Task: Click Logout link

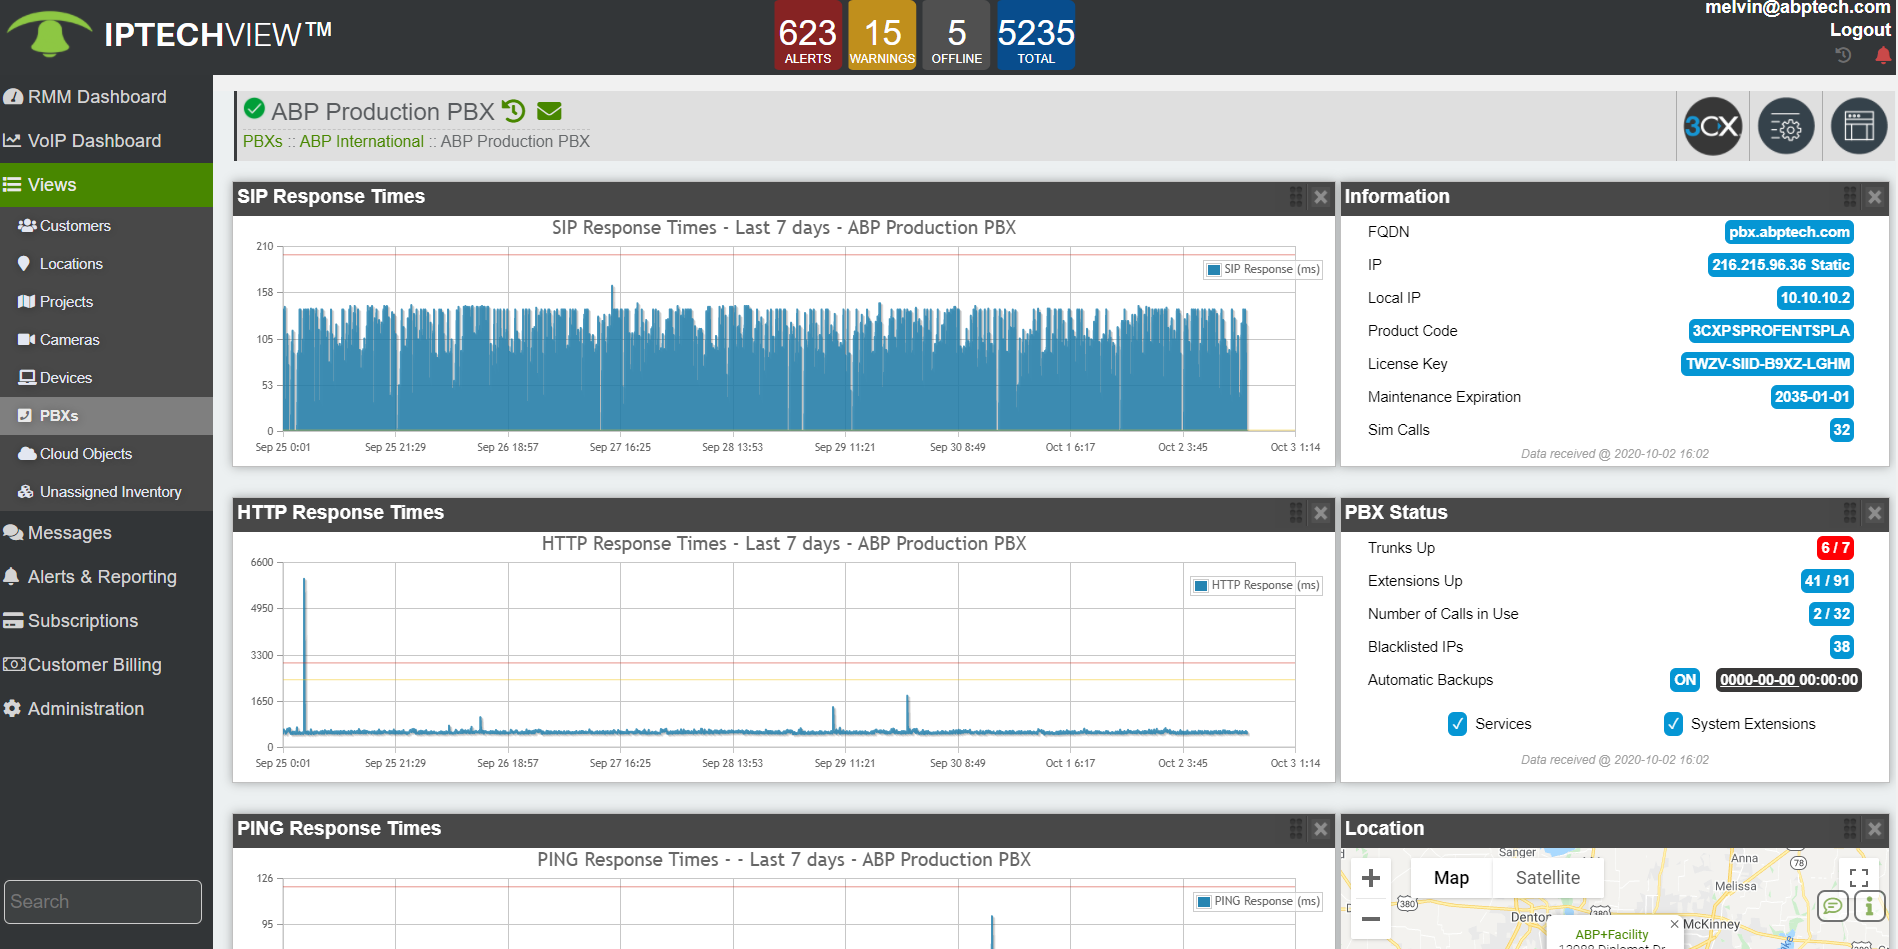Action: (1860, 30)
